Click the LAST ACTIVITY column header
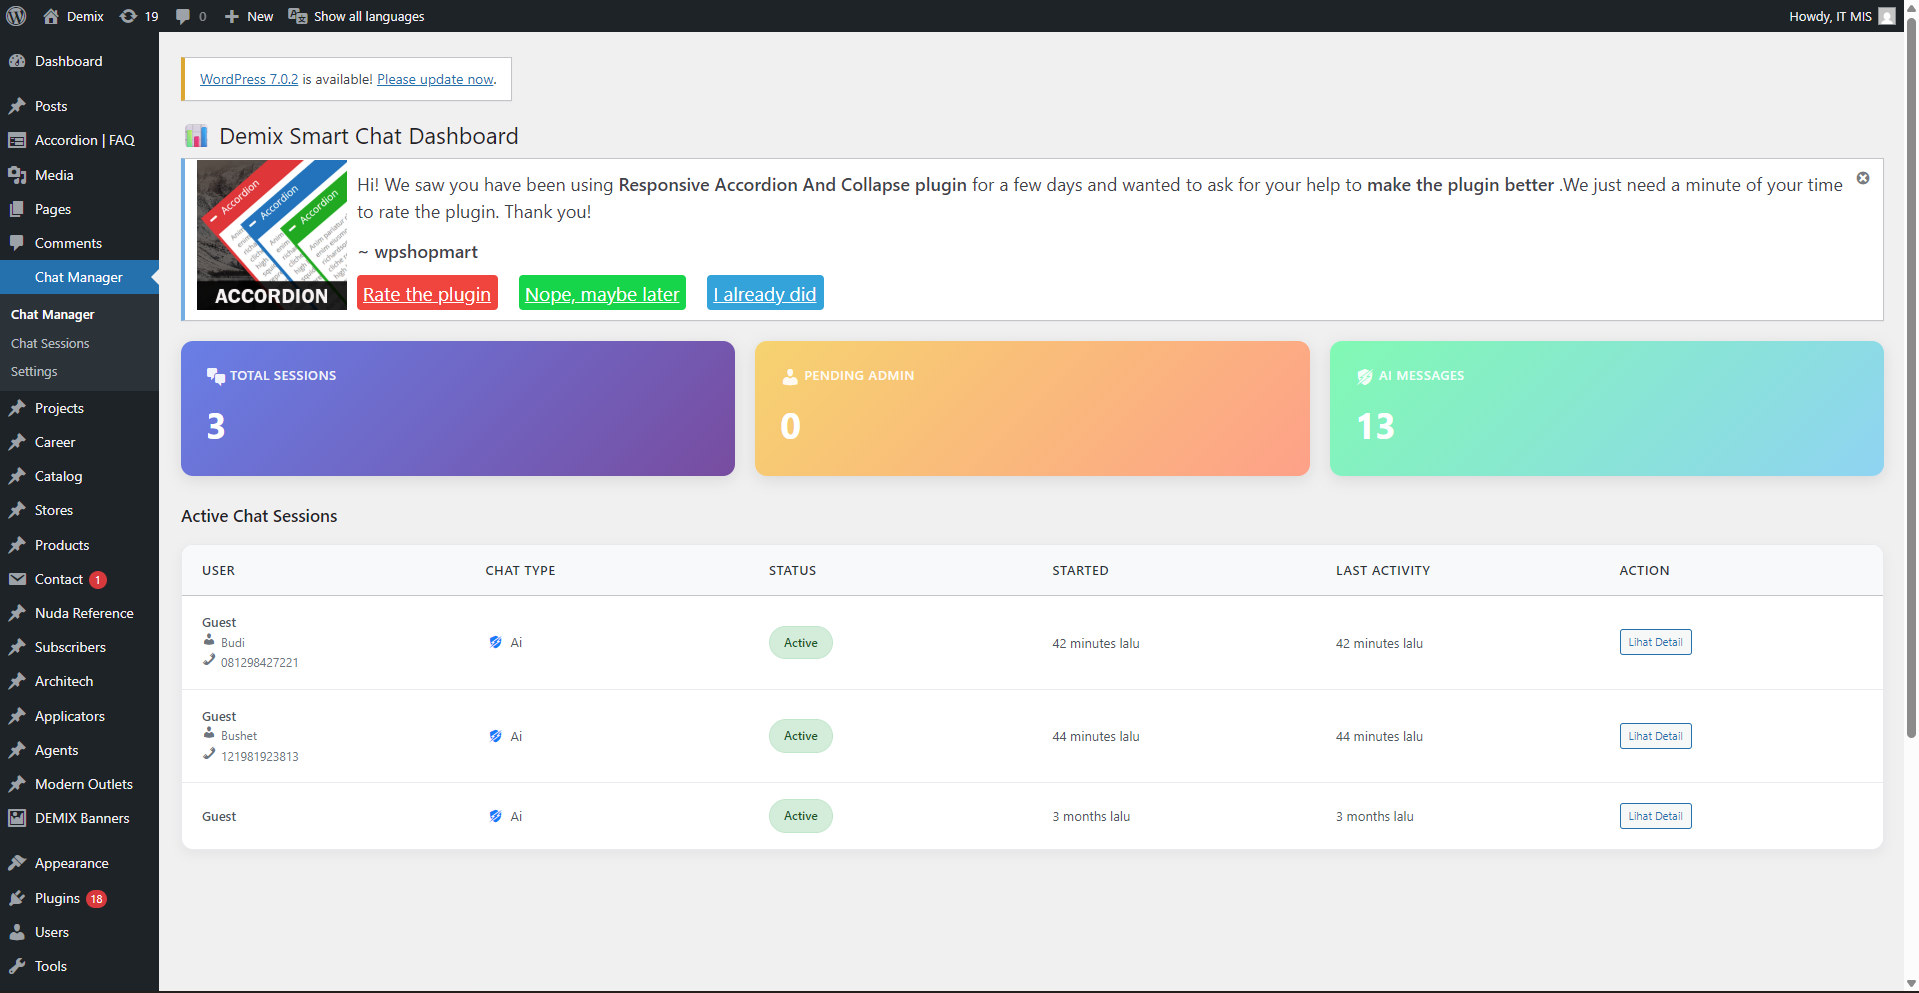This screenshot has height=993, width=1919. coord(1382,571)
